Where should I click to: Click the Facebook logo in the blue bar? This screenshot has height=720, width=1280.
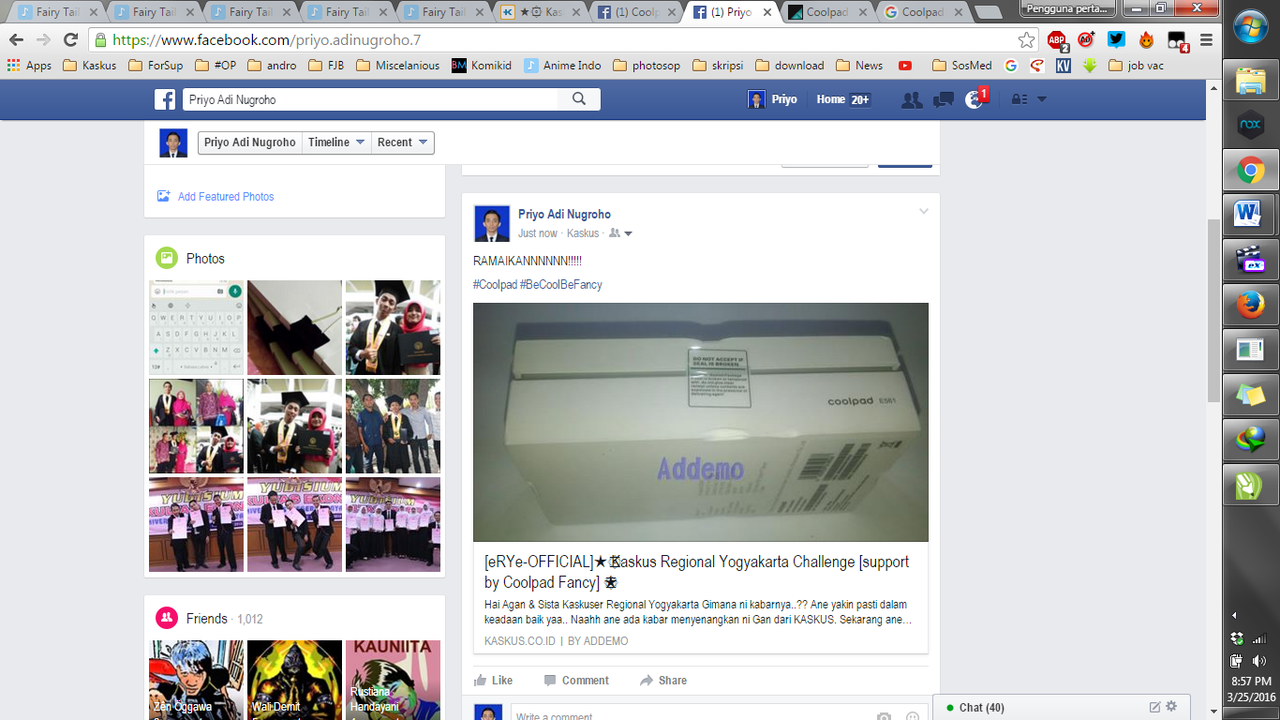pyautogui.click(x=165, y=100)
